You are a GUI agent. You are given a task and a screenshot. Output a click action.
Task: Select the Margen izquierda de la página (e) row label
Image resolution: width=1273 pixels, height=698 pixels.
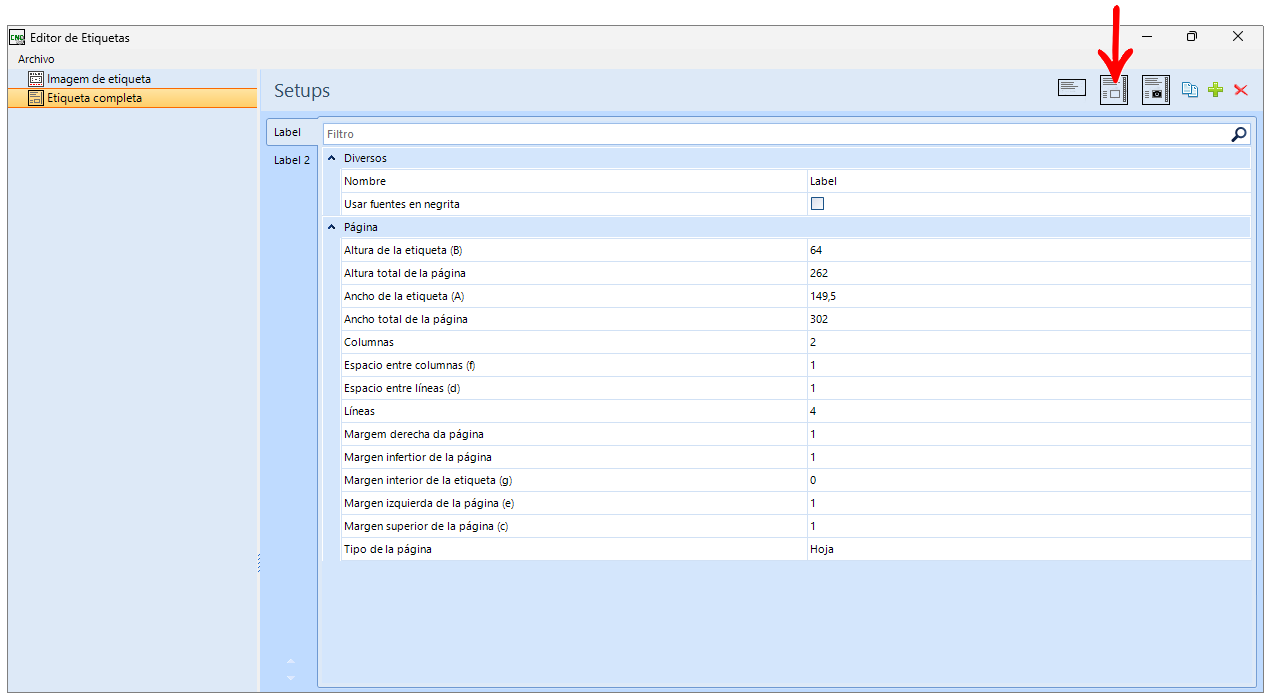tap(430, 503)
